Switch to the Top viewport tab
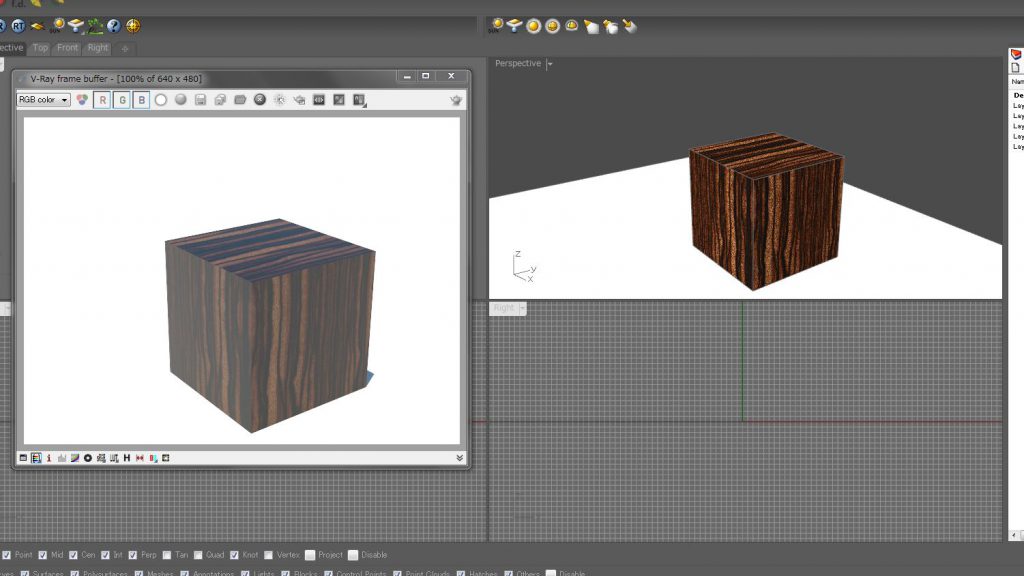The width and height of the screenshot is (1024, 576). tap(40, 47)
